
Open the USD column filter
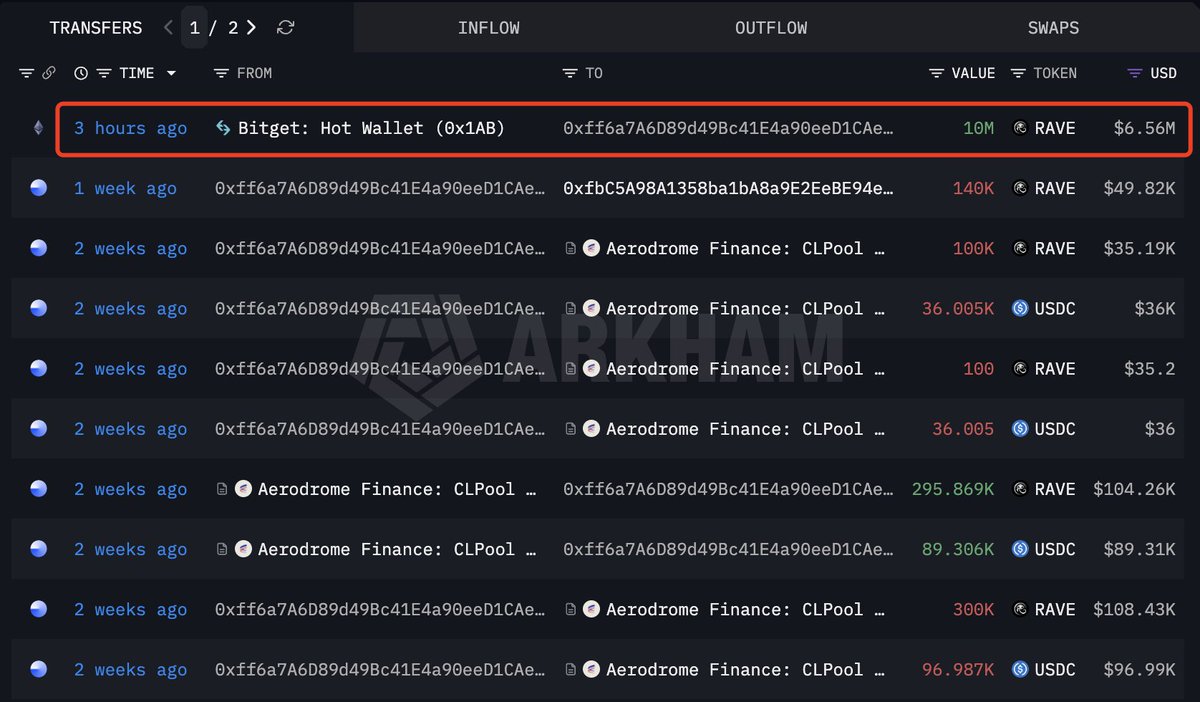pos(1134,73)
